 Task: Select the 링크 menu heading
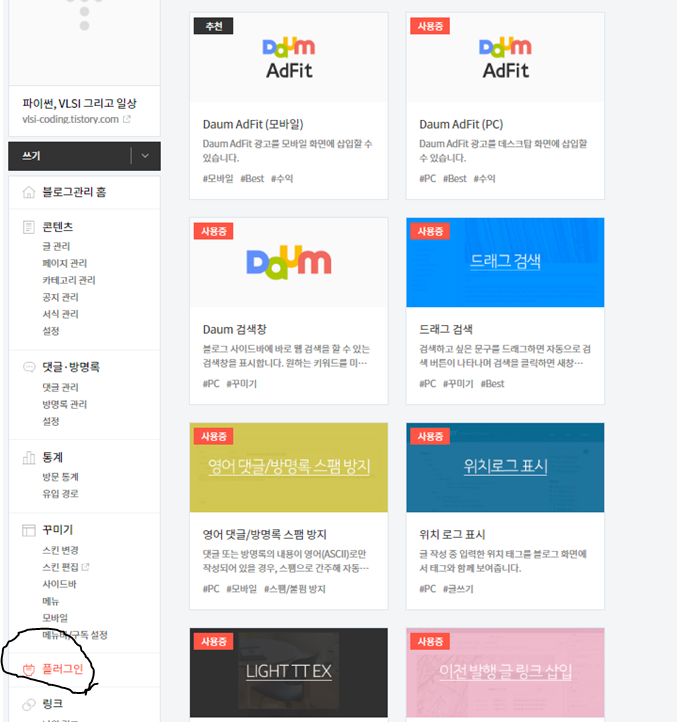coord(53,704)
